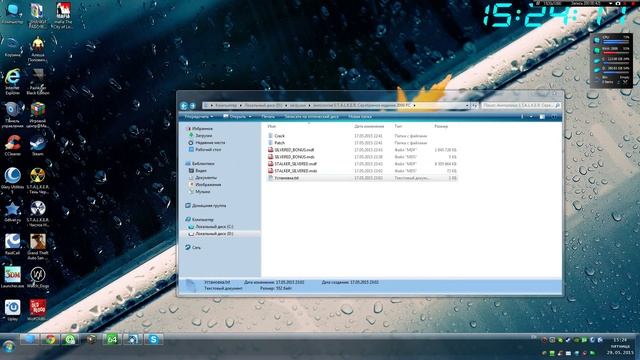
Task: Launch CCleaner from the desktop
Action: pos(12,146)
